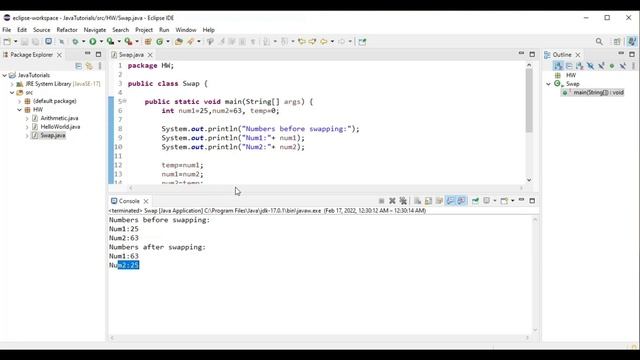Toggle Hide Non-Public Members green dot
This screenshot has width=640, height=360.
pos(612,66)
